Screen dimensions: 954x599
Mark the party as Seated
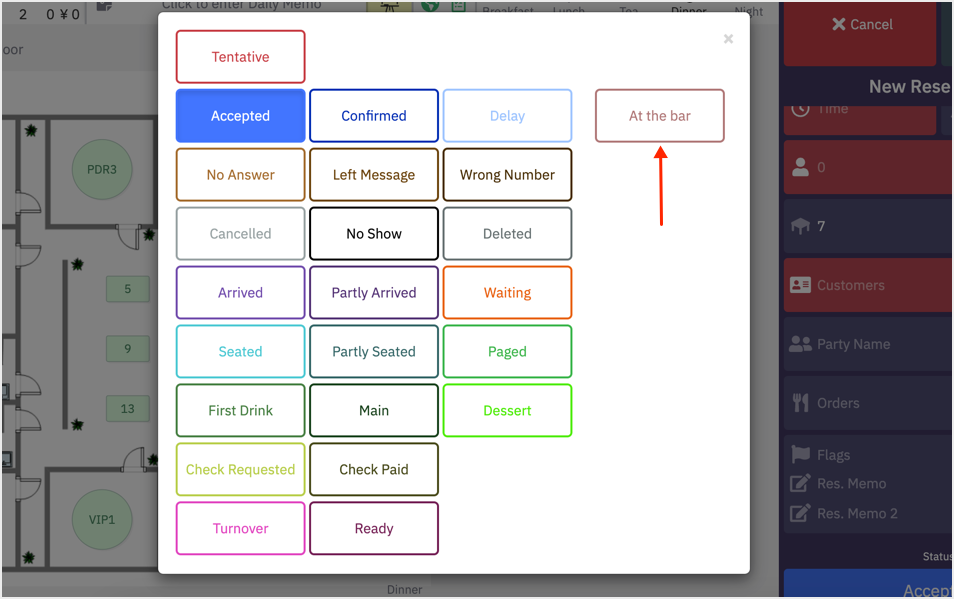(240, 351)
